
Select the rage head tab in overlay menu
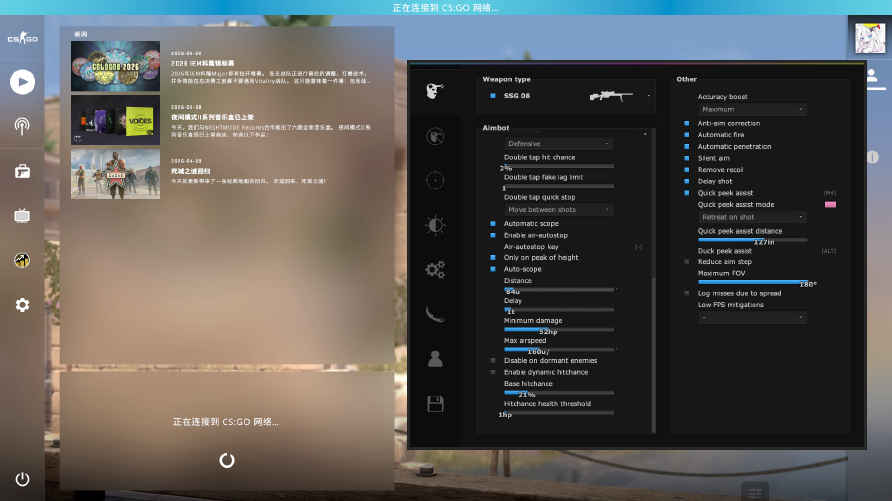(435, 90)
